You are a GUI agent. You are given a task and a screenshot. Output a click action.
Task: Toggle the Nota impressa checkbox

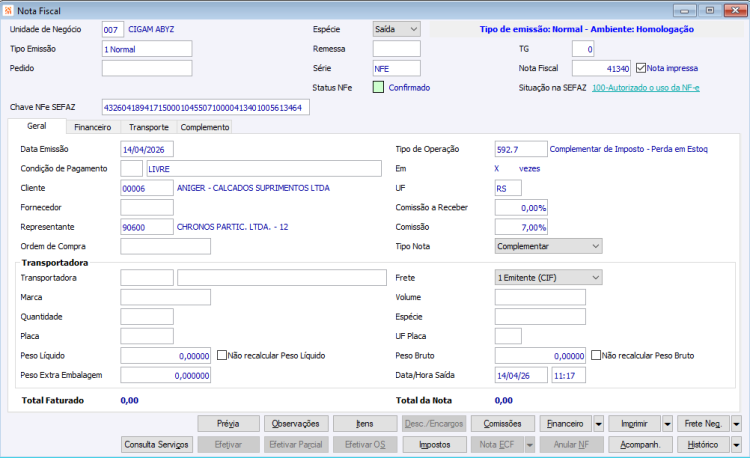click(x=641, y=68)
